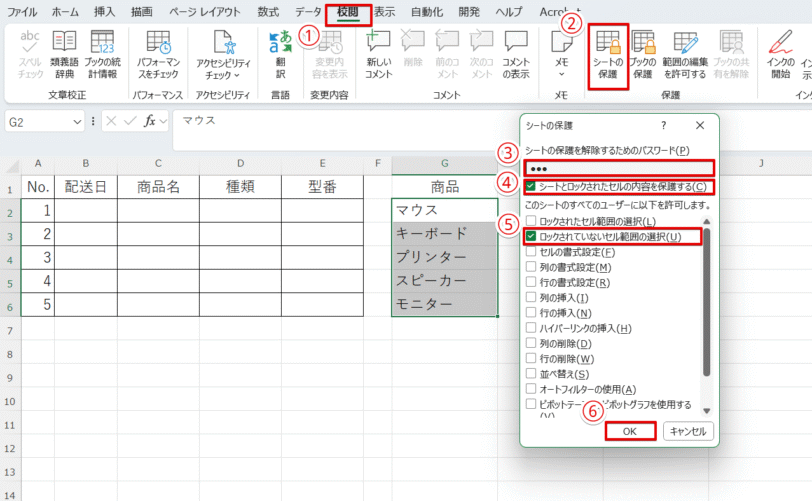Click the OK button in dialog
The height and width of the screenshot is (501, 812).
pos(630,431)
